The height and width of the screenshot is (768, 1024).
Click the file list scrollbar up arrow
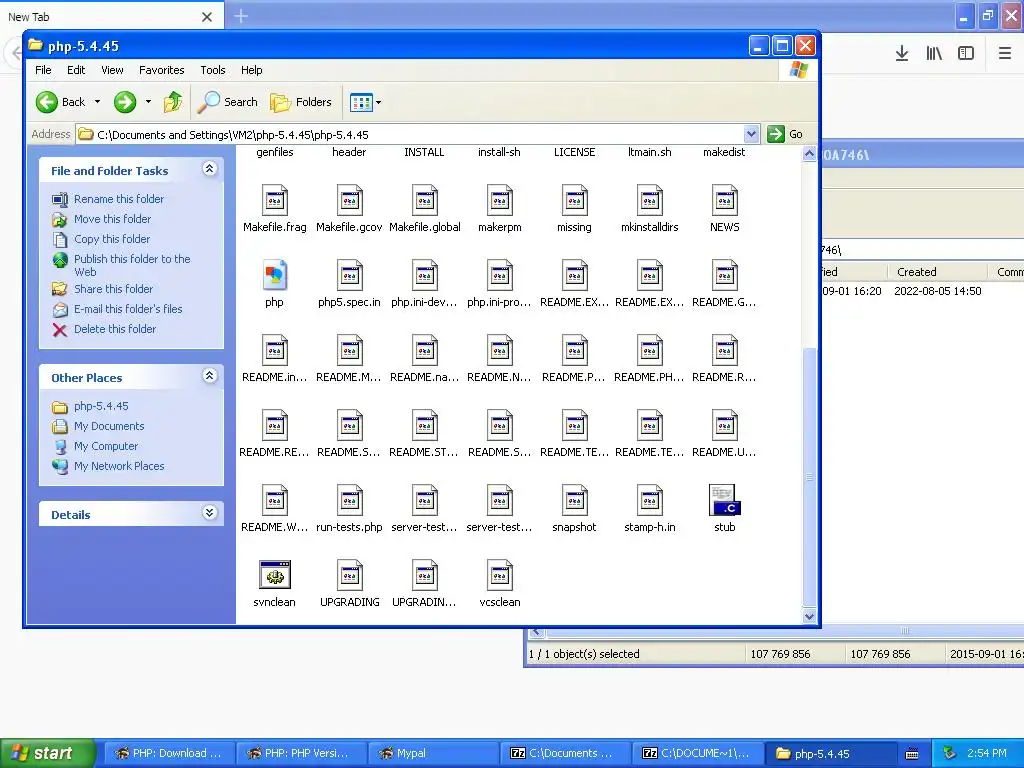pos(809,154)
